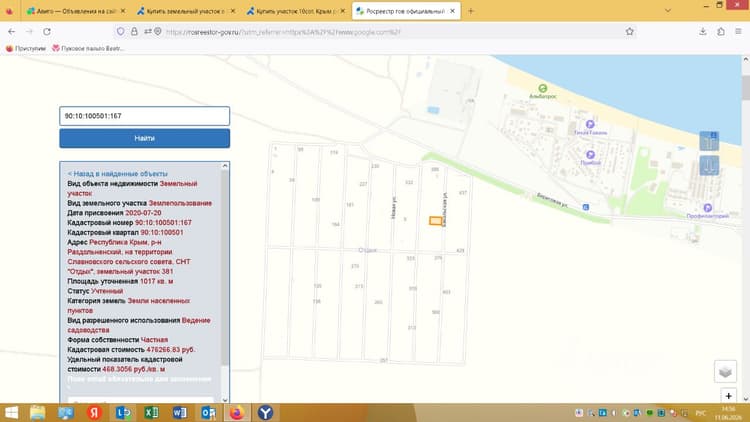750x422 pixels.
Task: Follow the Назад в найденные объекты link
Action: click(118, 174)
